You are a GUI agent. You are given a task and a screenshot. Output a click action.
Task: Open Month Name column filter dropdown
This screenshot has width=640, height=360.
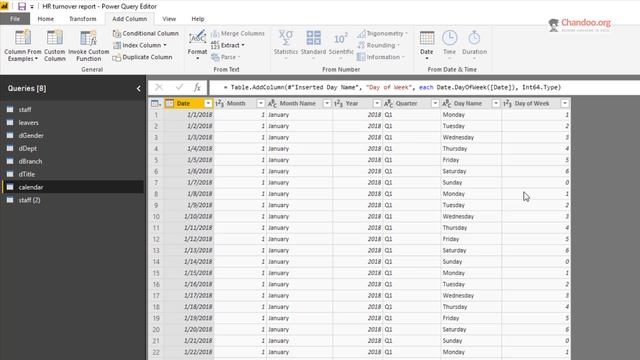click(x=327, y=104)
